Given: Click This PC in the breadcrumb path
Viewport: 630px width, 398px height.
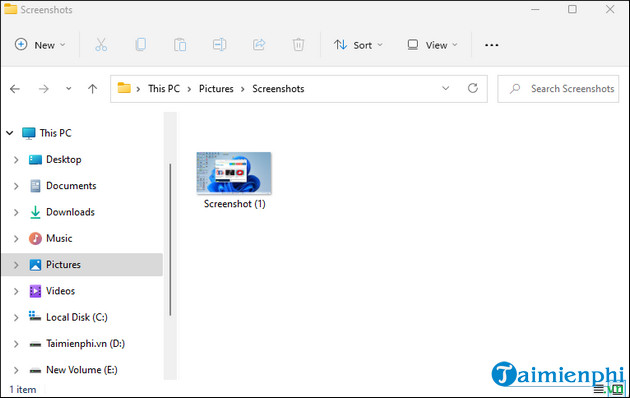Looking at the screenshot, I should 164,88.
